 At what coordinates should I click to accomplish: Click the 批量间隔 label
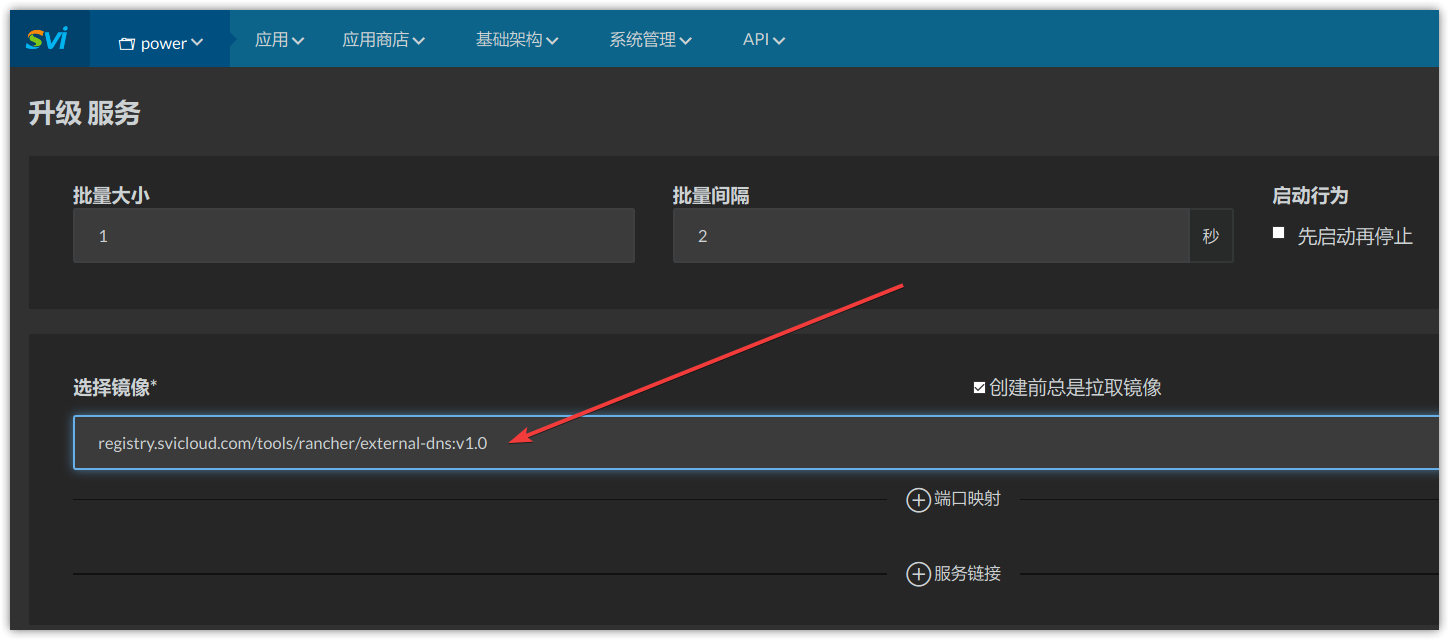[x=711, y=196]
